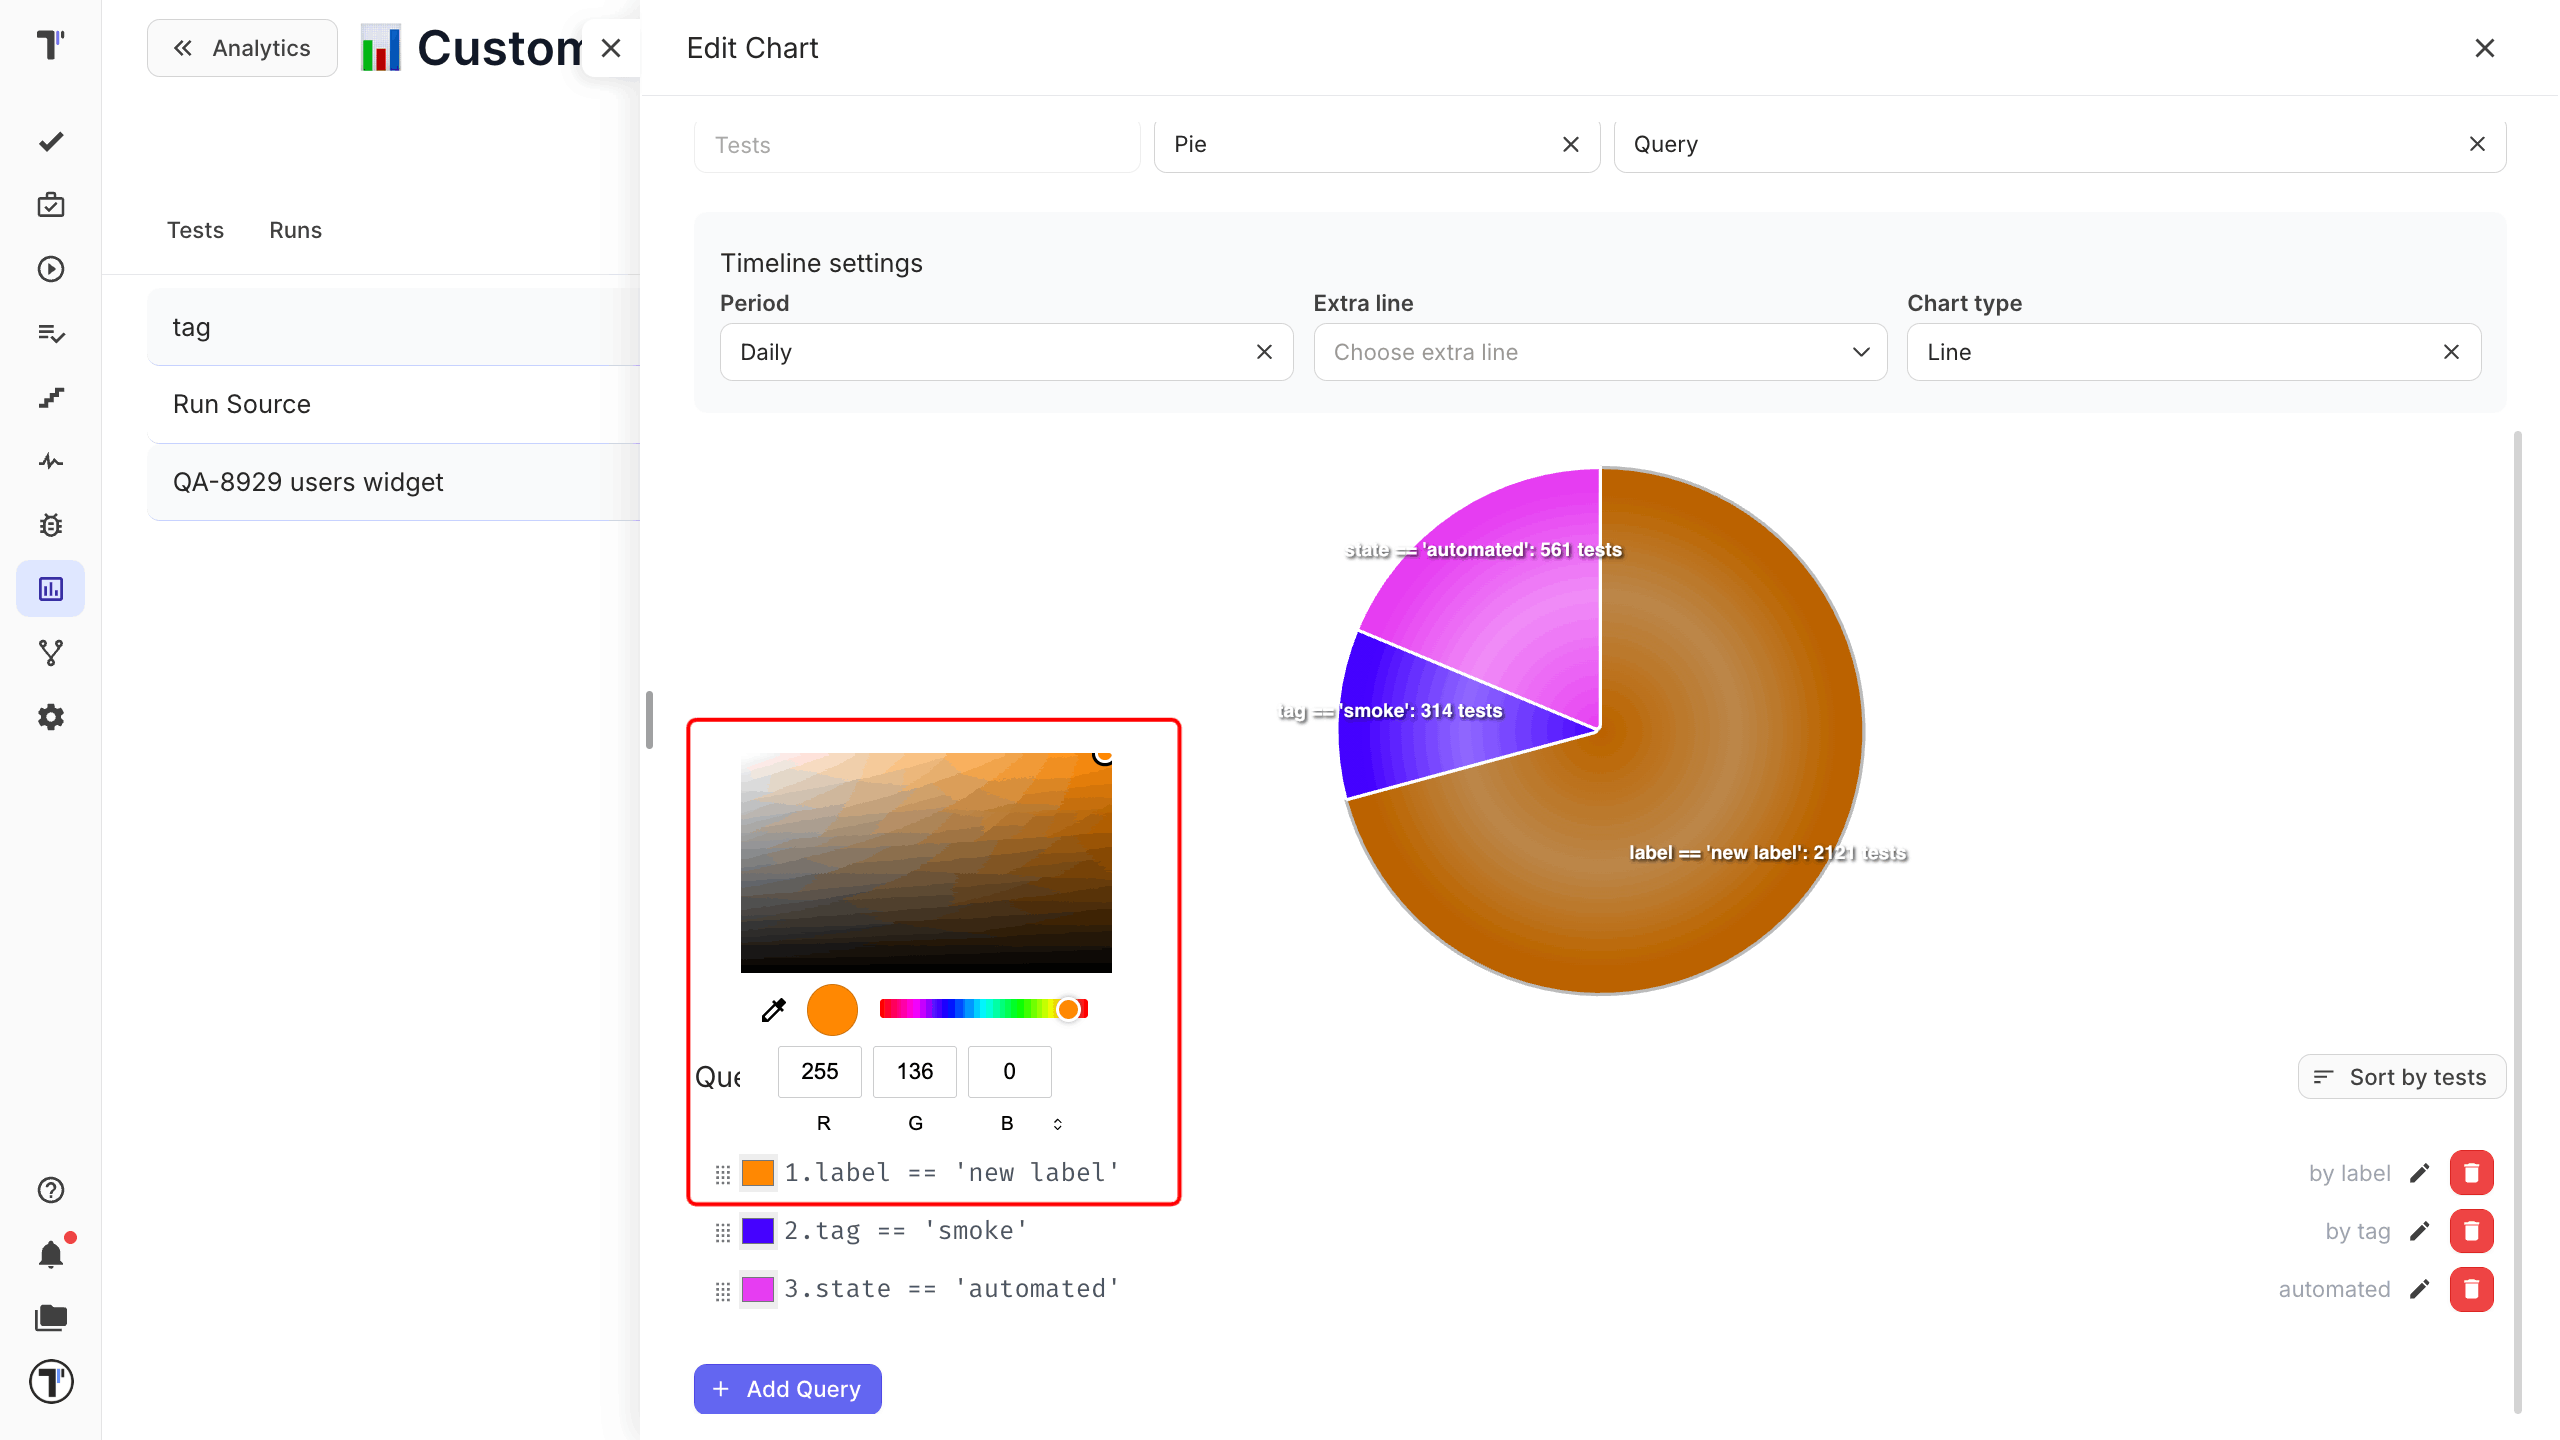This screenshot has height=1440, width=2560.
Task: Clear the Query selection field
Action: tap(2476, 144)
